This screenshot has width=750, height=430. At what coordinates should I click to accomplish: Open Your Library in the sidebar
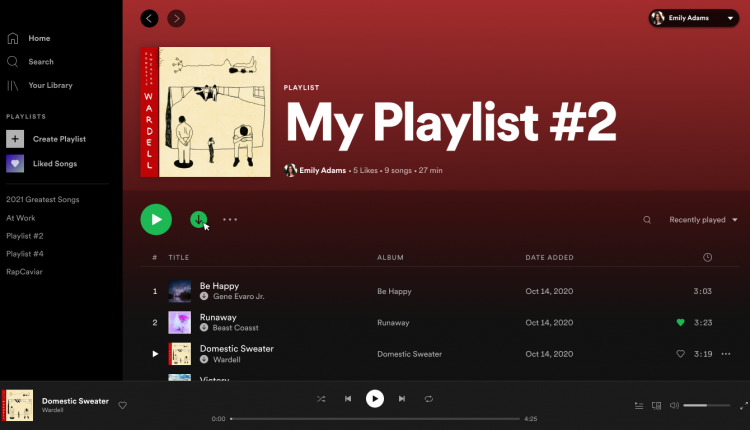[x=50, y=86]
